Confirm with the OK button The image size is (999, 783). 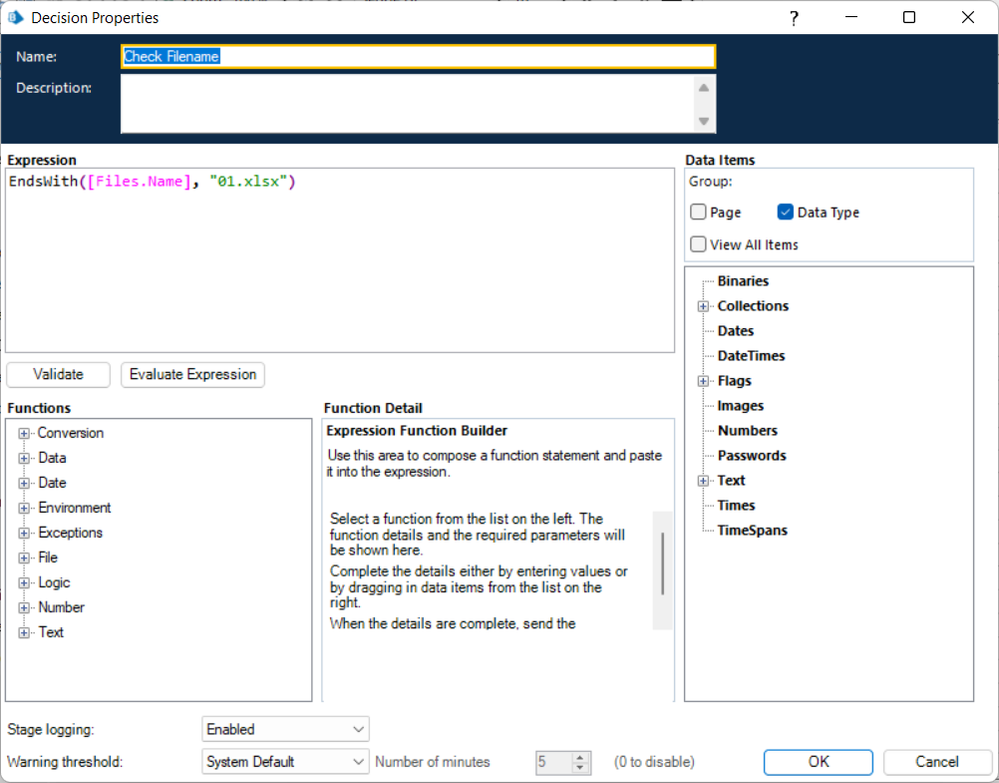[818, 762]
